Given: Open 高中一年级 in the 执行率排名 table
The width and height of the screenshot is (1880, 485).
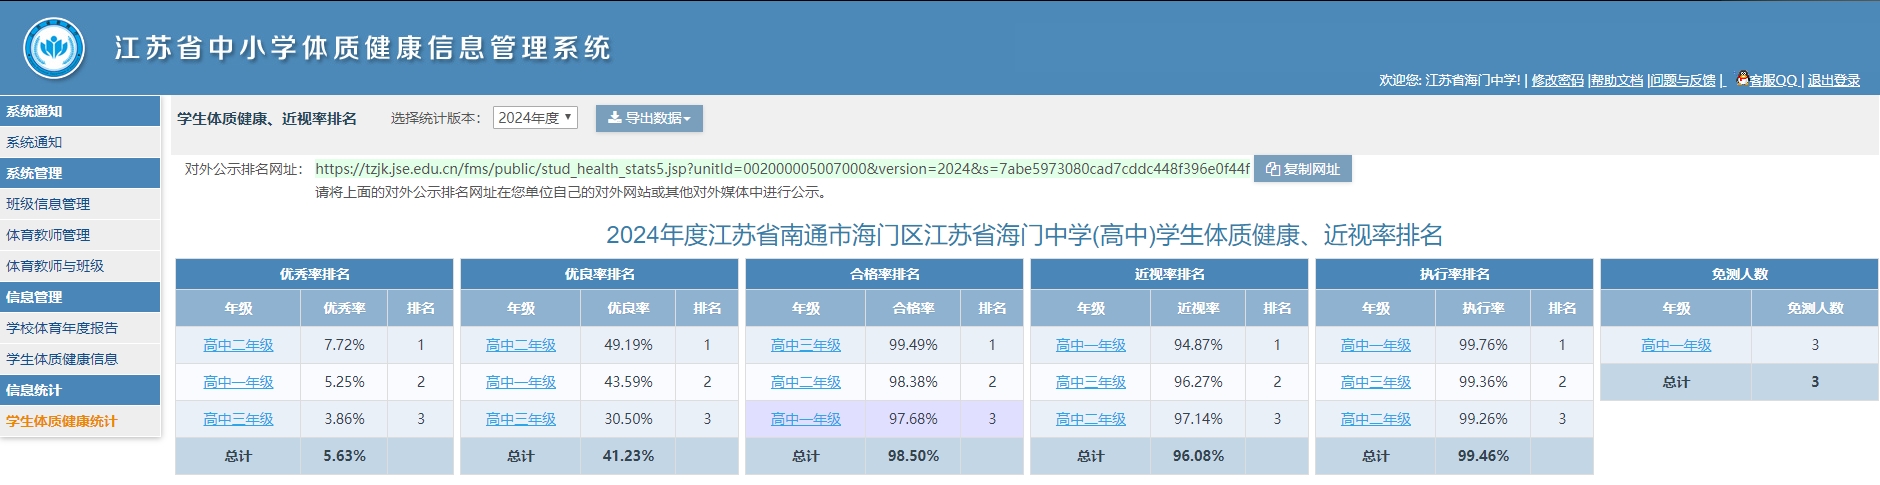Looking at the screenshot, I should [x=1376, y=345].
